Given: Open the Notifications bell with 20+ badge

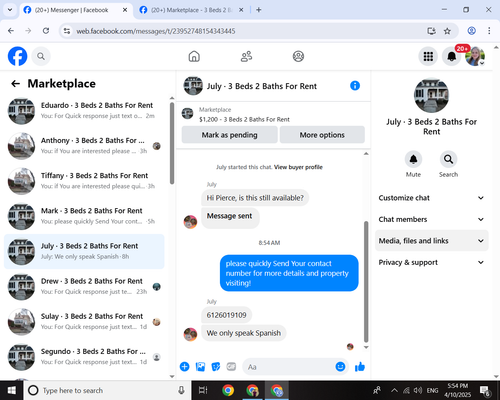Looking at the screenshot, I should click(452, 56).
